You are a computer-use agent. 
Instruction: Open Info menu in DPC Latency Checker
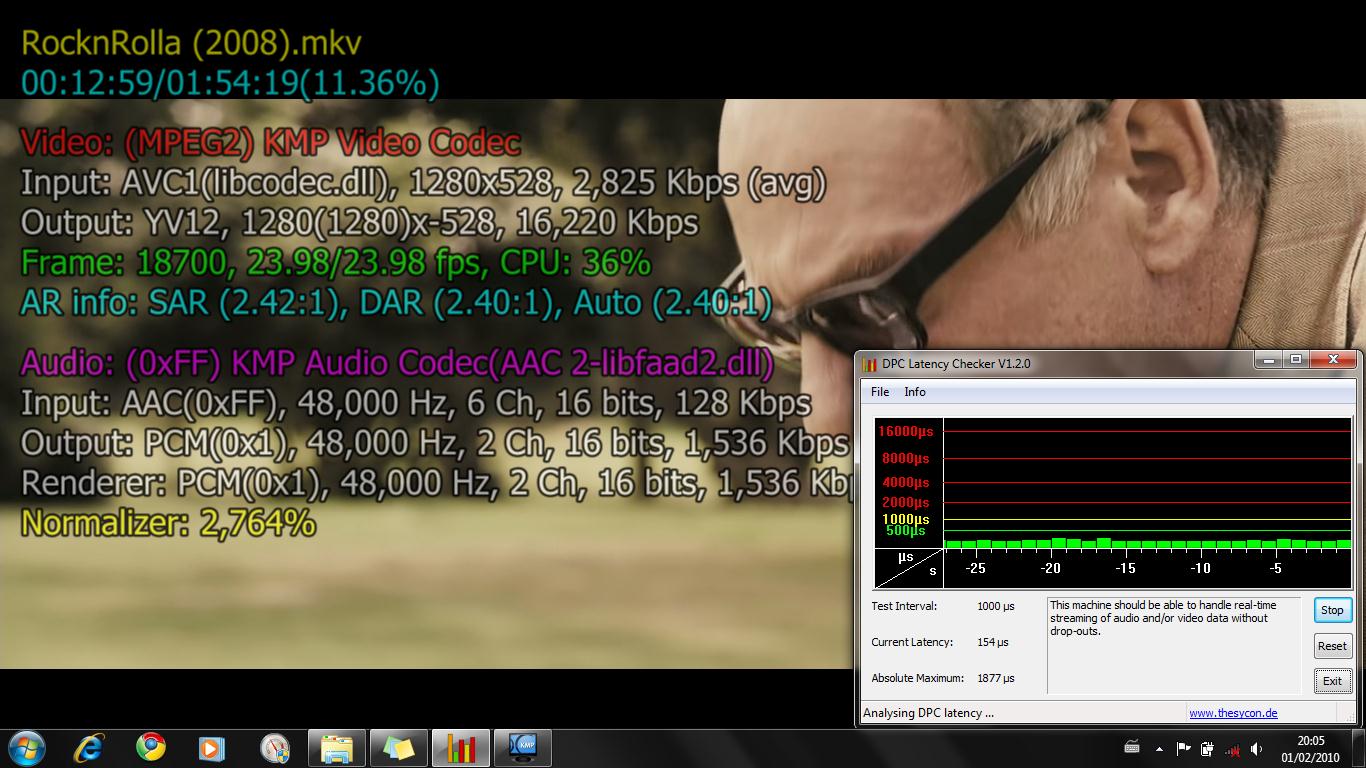[x=915, y=392]
